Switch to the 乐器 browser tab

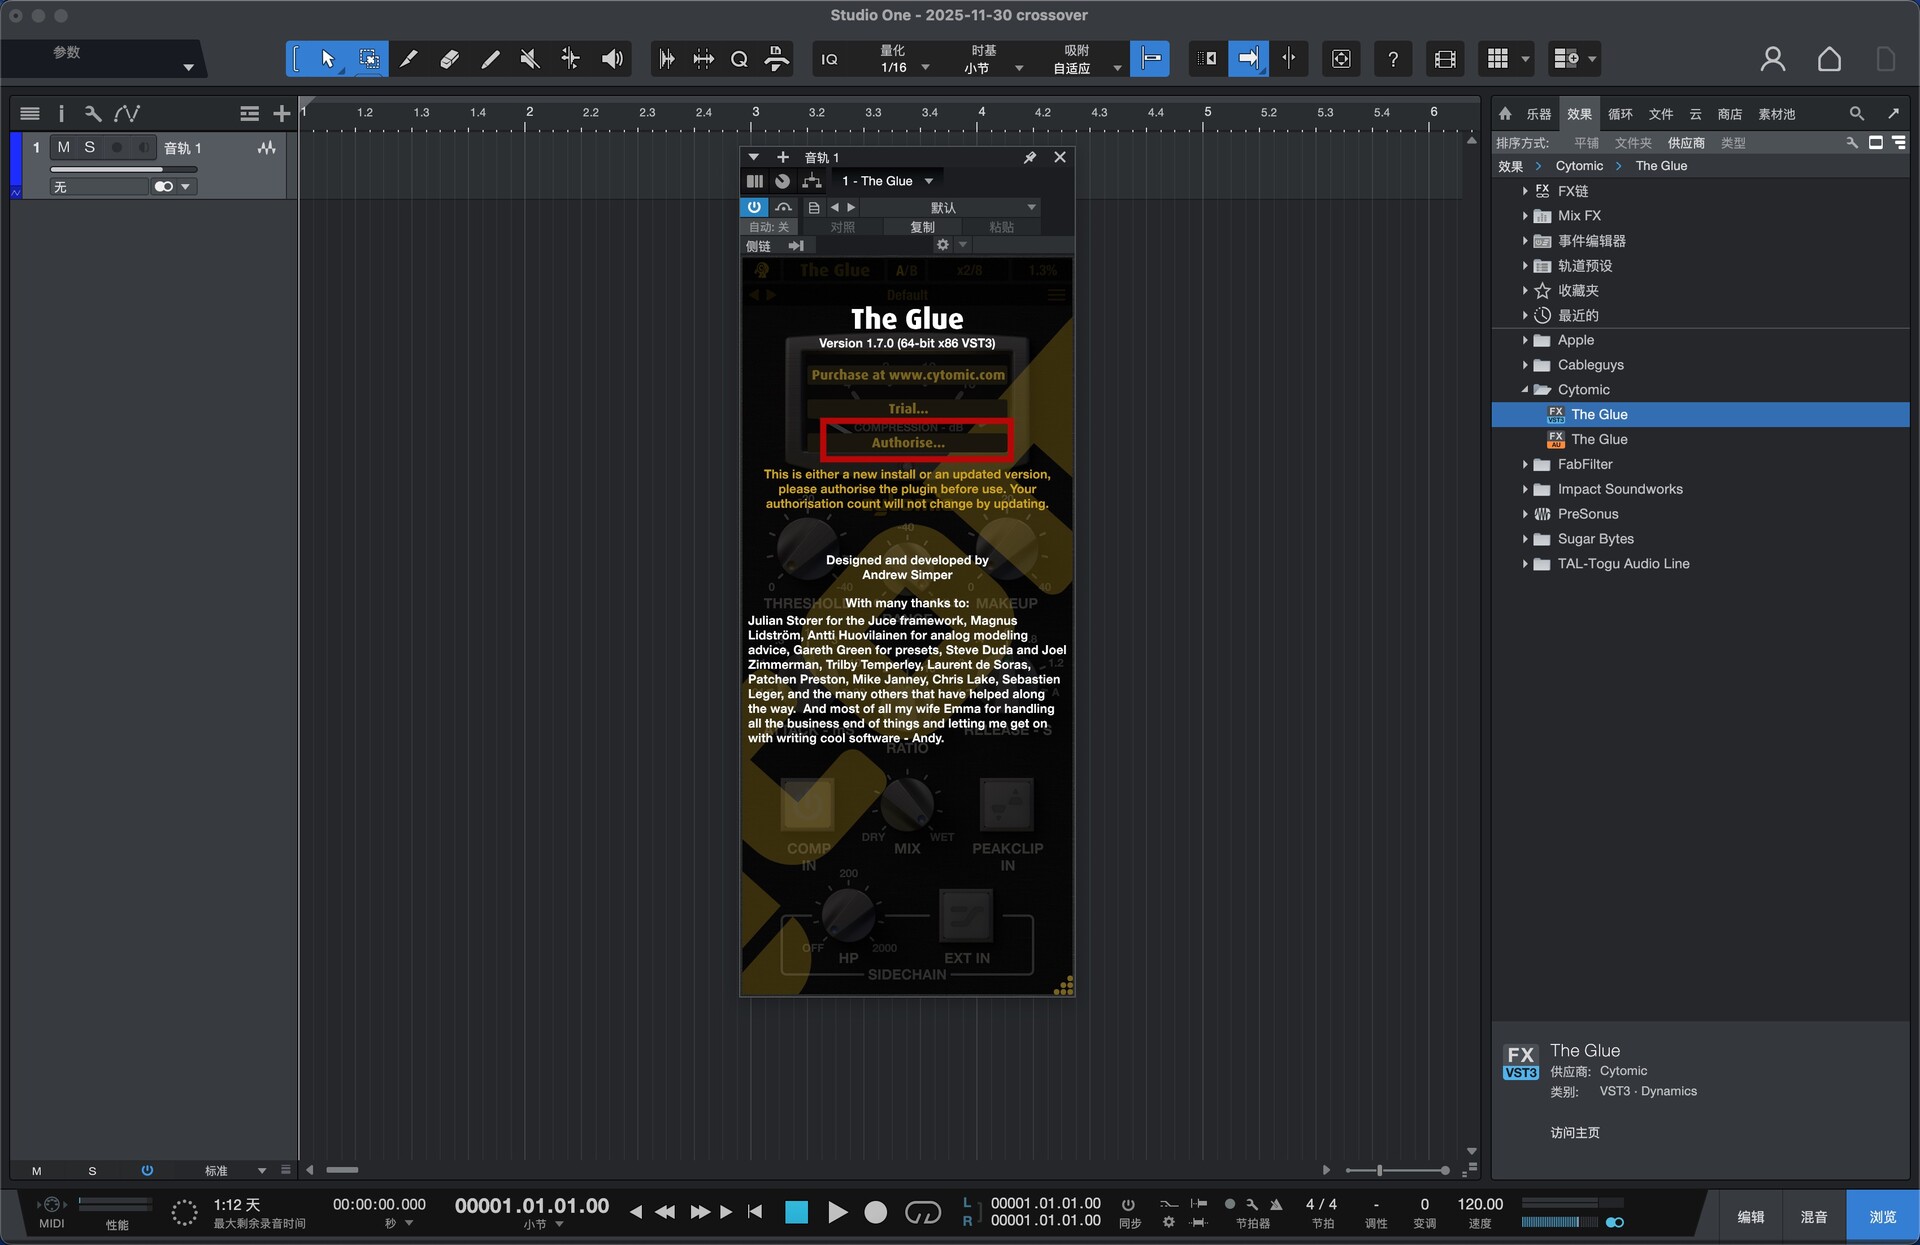[x=1538, y=114]
